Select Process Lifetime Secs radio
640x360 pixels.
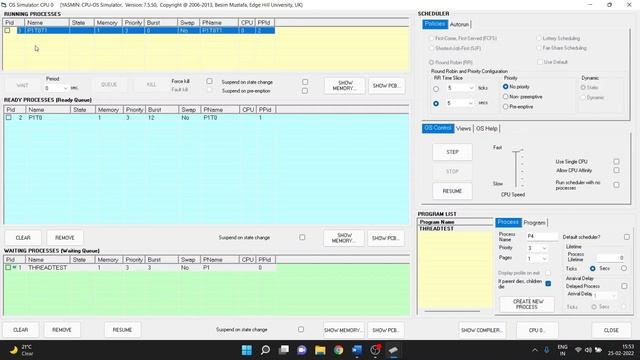pyautogui.click(x=624, y=268)
